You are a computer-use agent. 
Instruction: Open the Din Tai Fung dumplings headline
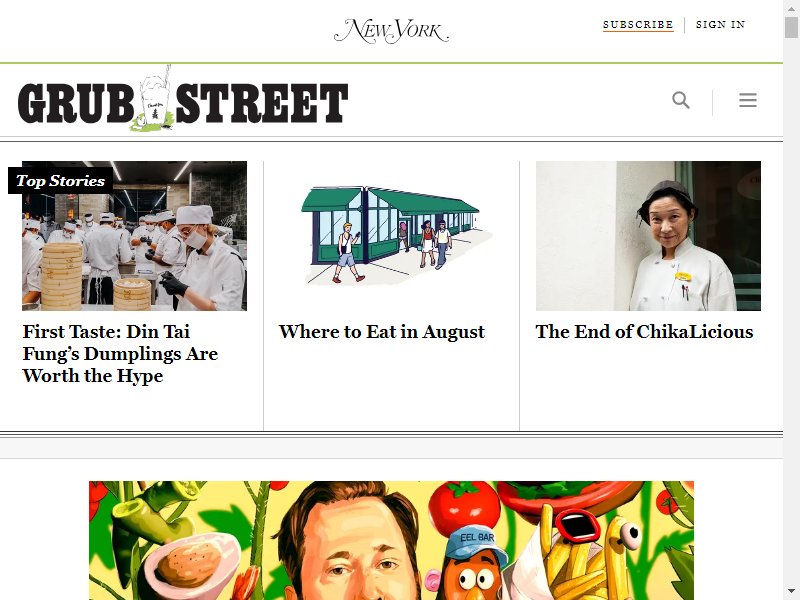click(120, 354)
